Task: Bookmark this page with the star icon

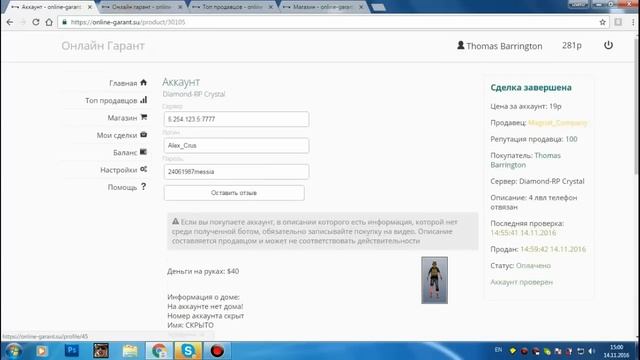Action: click(x=602, y=22)
